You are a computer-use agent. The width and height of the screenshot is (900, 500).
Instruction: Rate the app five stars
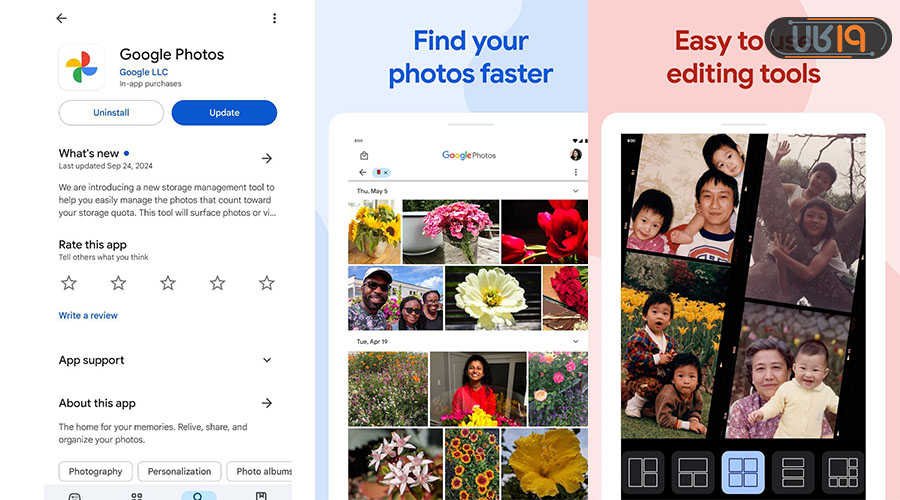[x=266, y=283]
